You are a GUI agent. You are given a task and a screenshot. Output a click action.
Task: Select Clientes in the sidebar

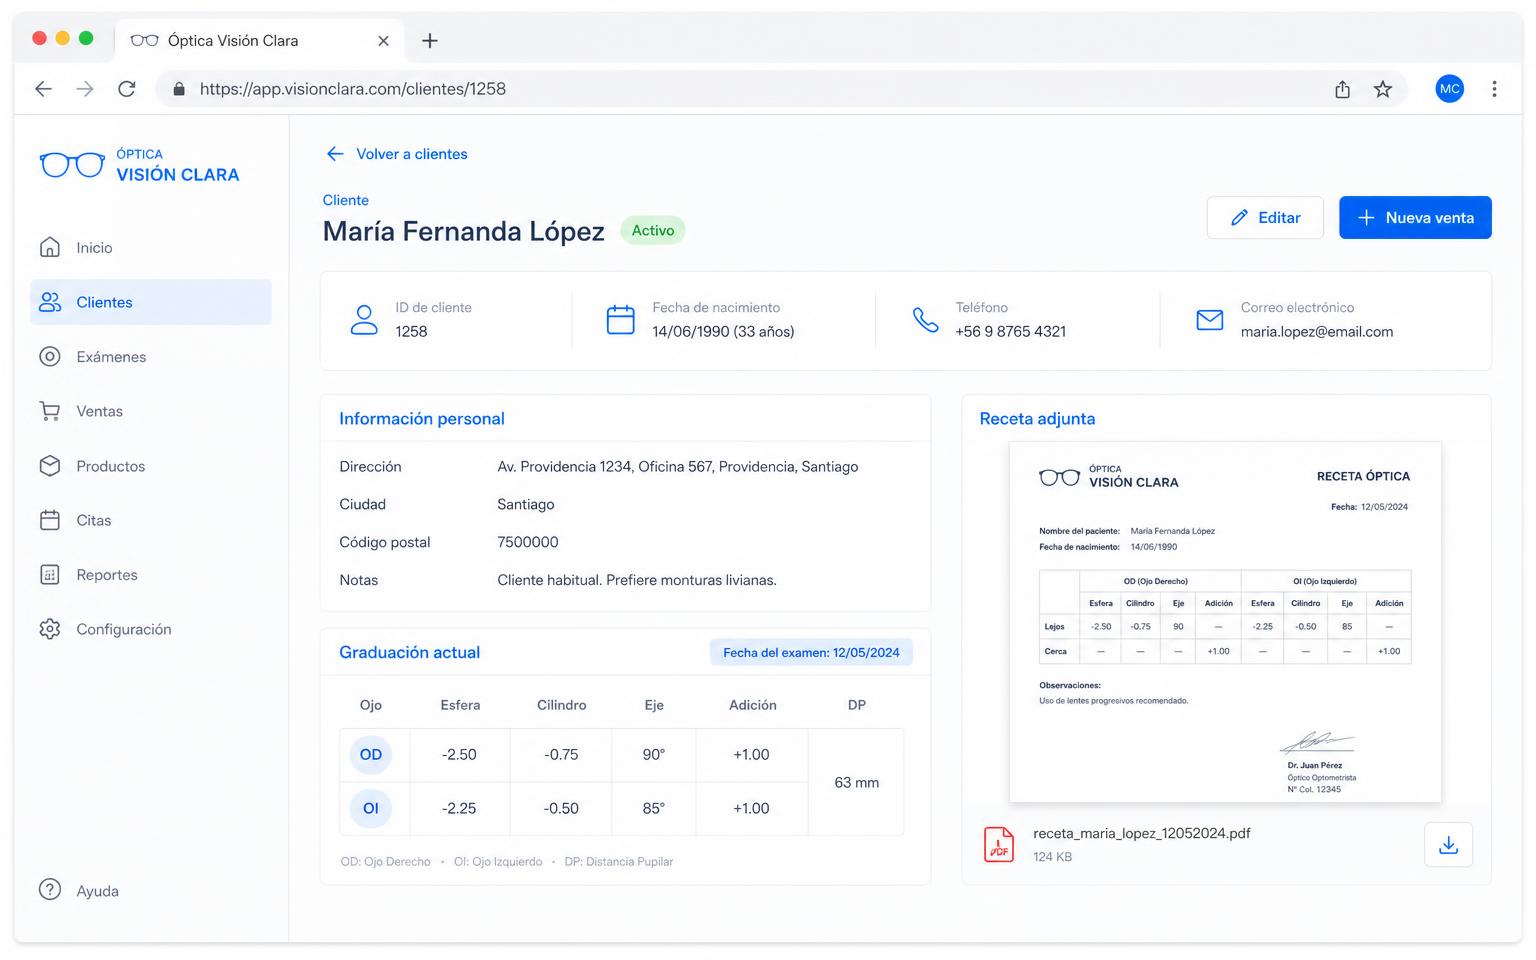151,302
